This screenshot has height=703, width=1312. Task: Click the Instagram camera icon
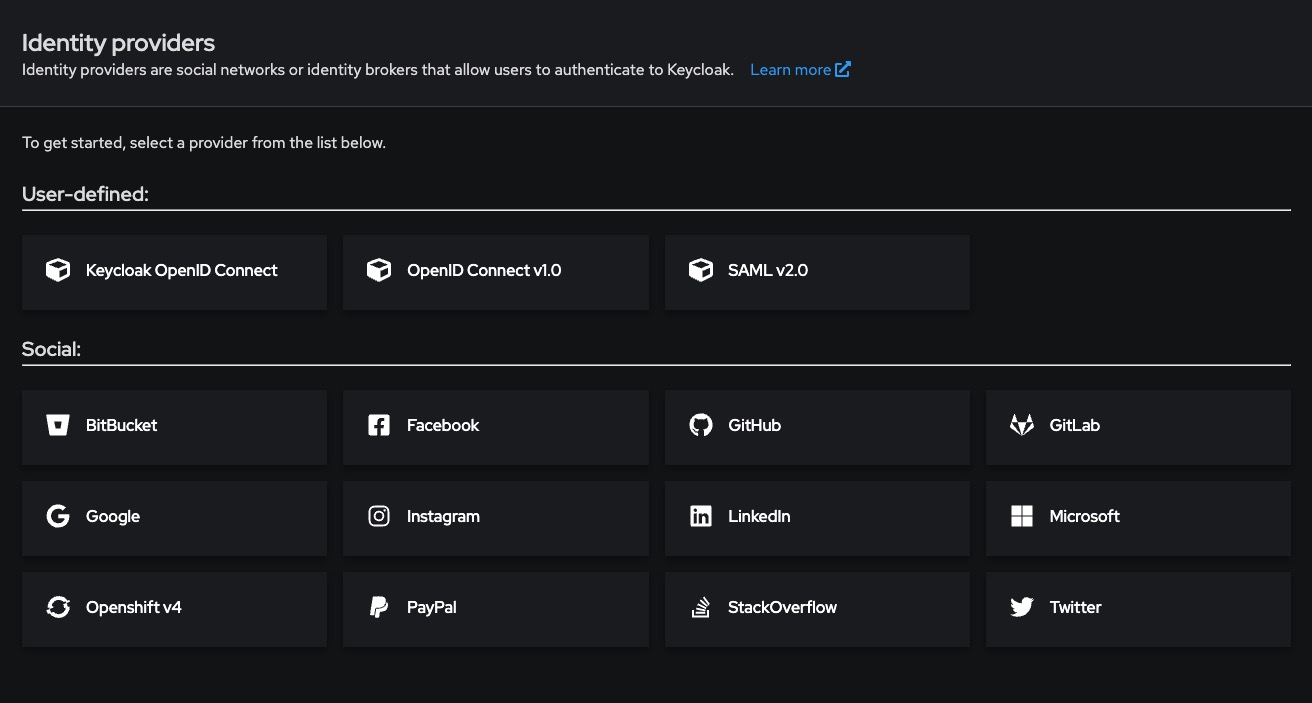(x=379, y=516)
